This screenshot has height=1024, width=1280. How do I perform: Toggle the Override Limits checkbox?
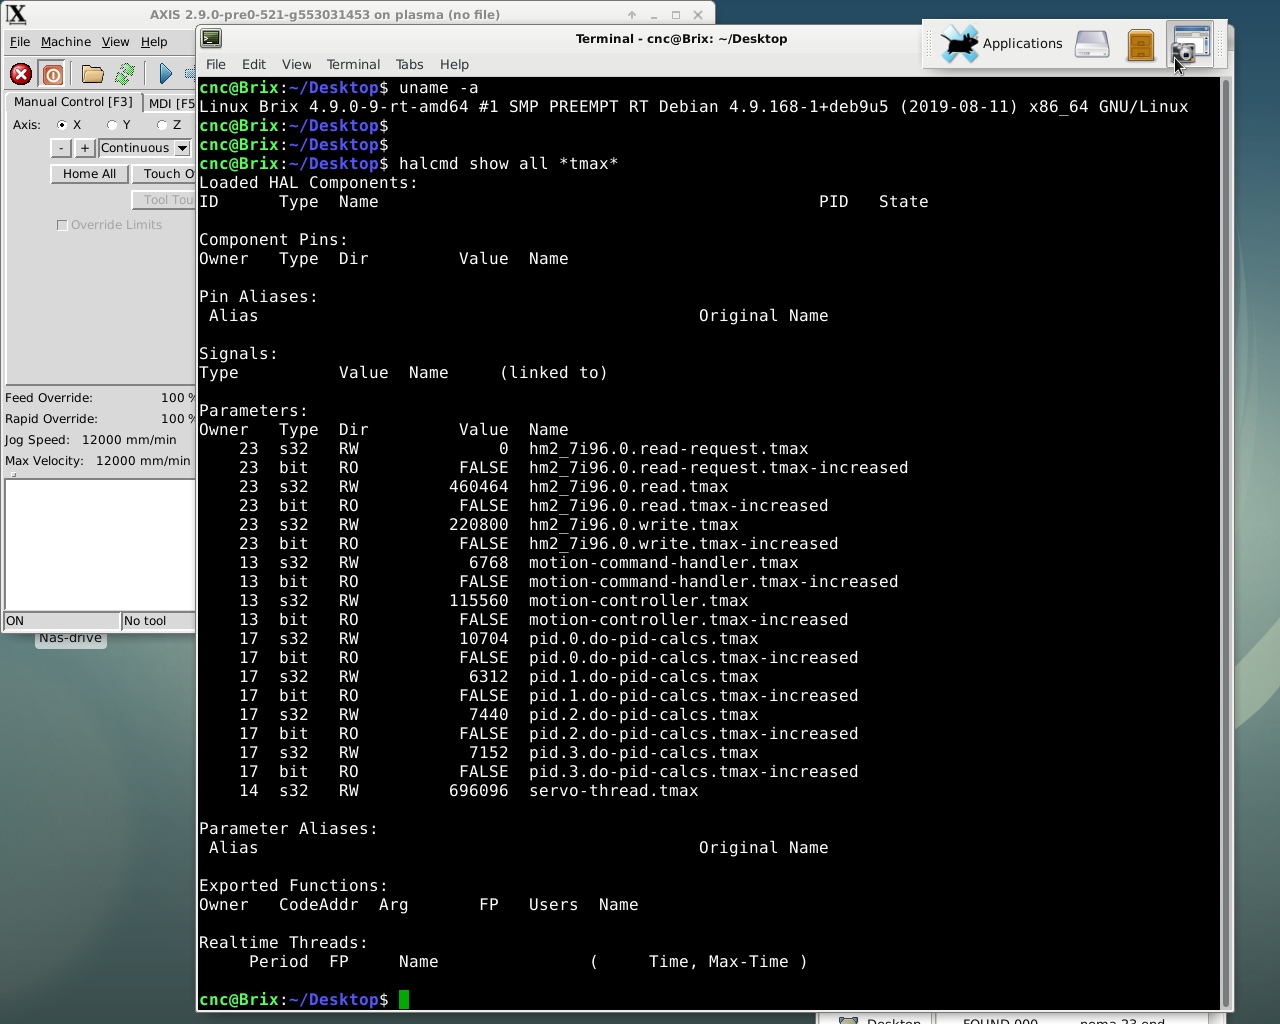[62, 225]
